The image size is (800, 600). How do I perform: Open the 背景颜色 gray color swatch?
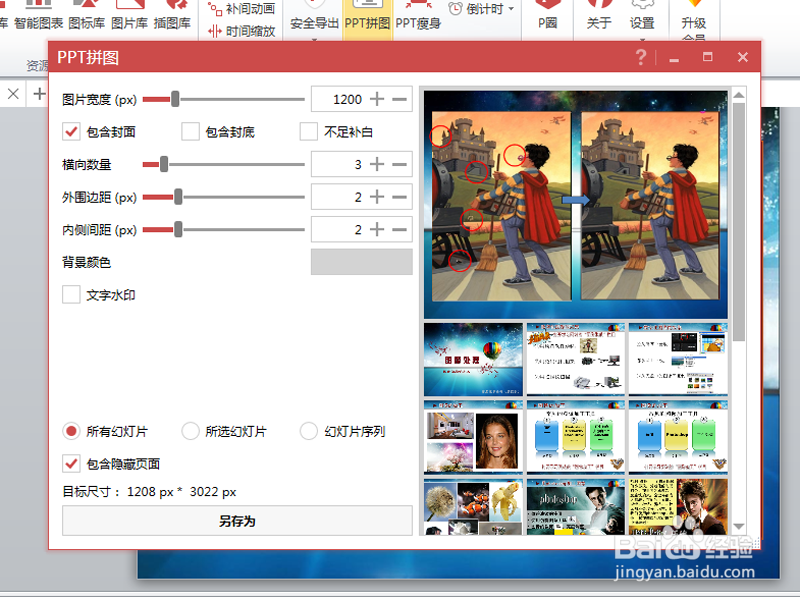coord(362,262)
